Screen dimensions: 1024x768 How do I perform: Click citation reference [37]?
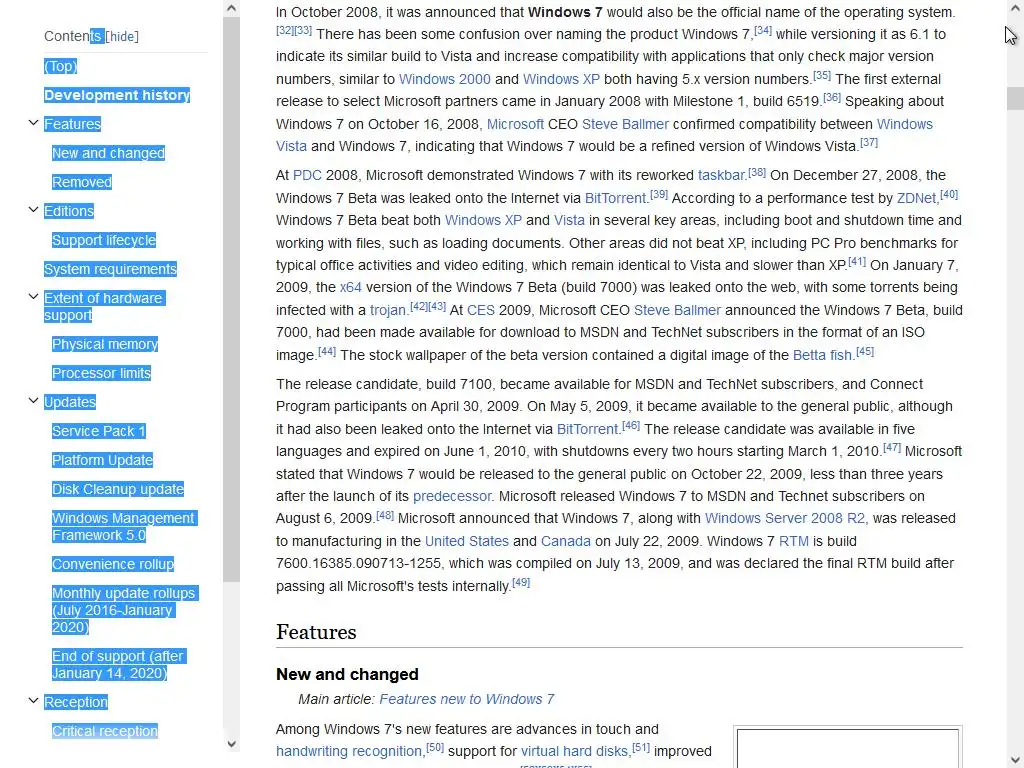click(x=869, y=142)
